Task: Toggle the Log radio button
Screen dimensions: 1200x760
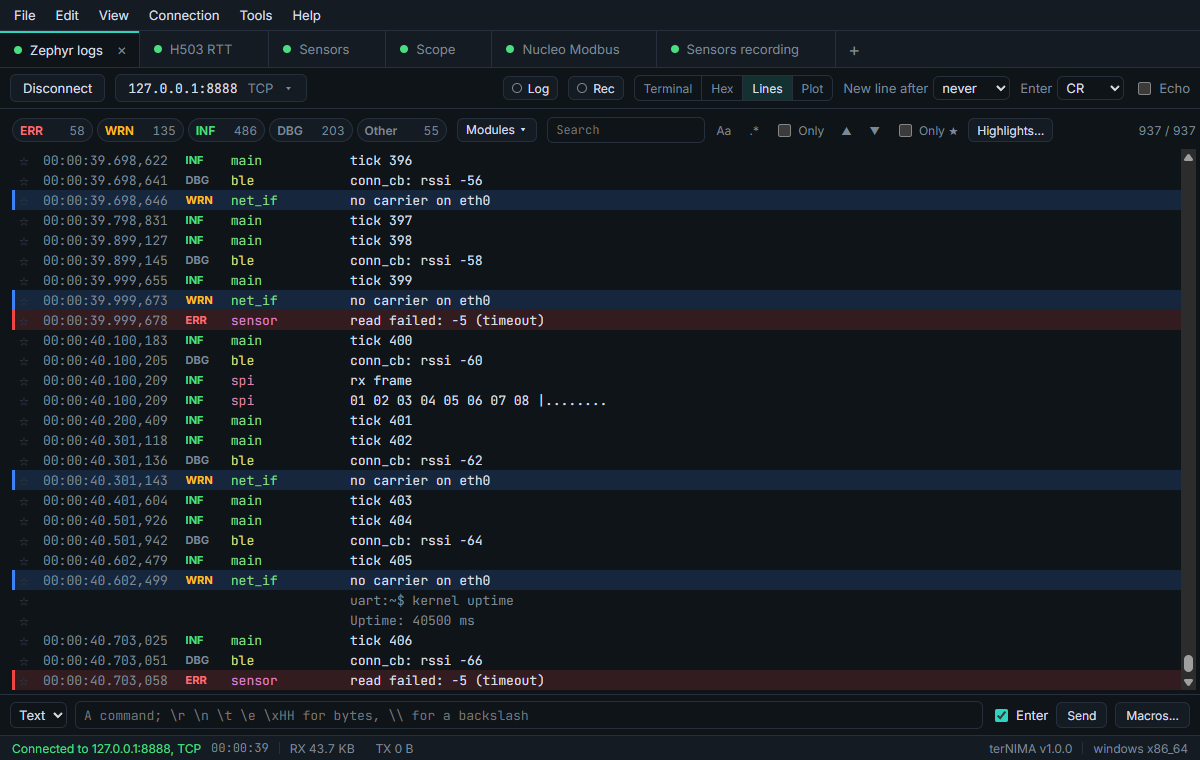Action: (x=530, y=89)
